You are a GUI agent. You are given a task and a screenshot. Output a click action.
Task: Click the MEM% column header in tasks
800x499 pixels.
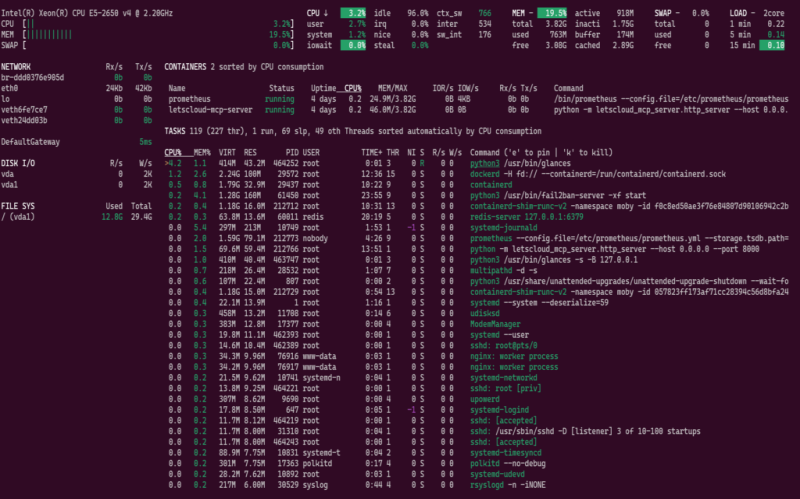[202, 152]
